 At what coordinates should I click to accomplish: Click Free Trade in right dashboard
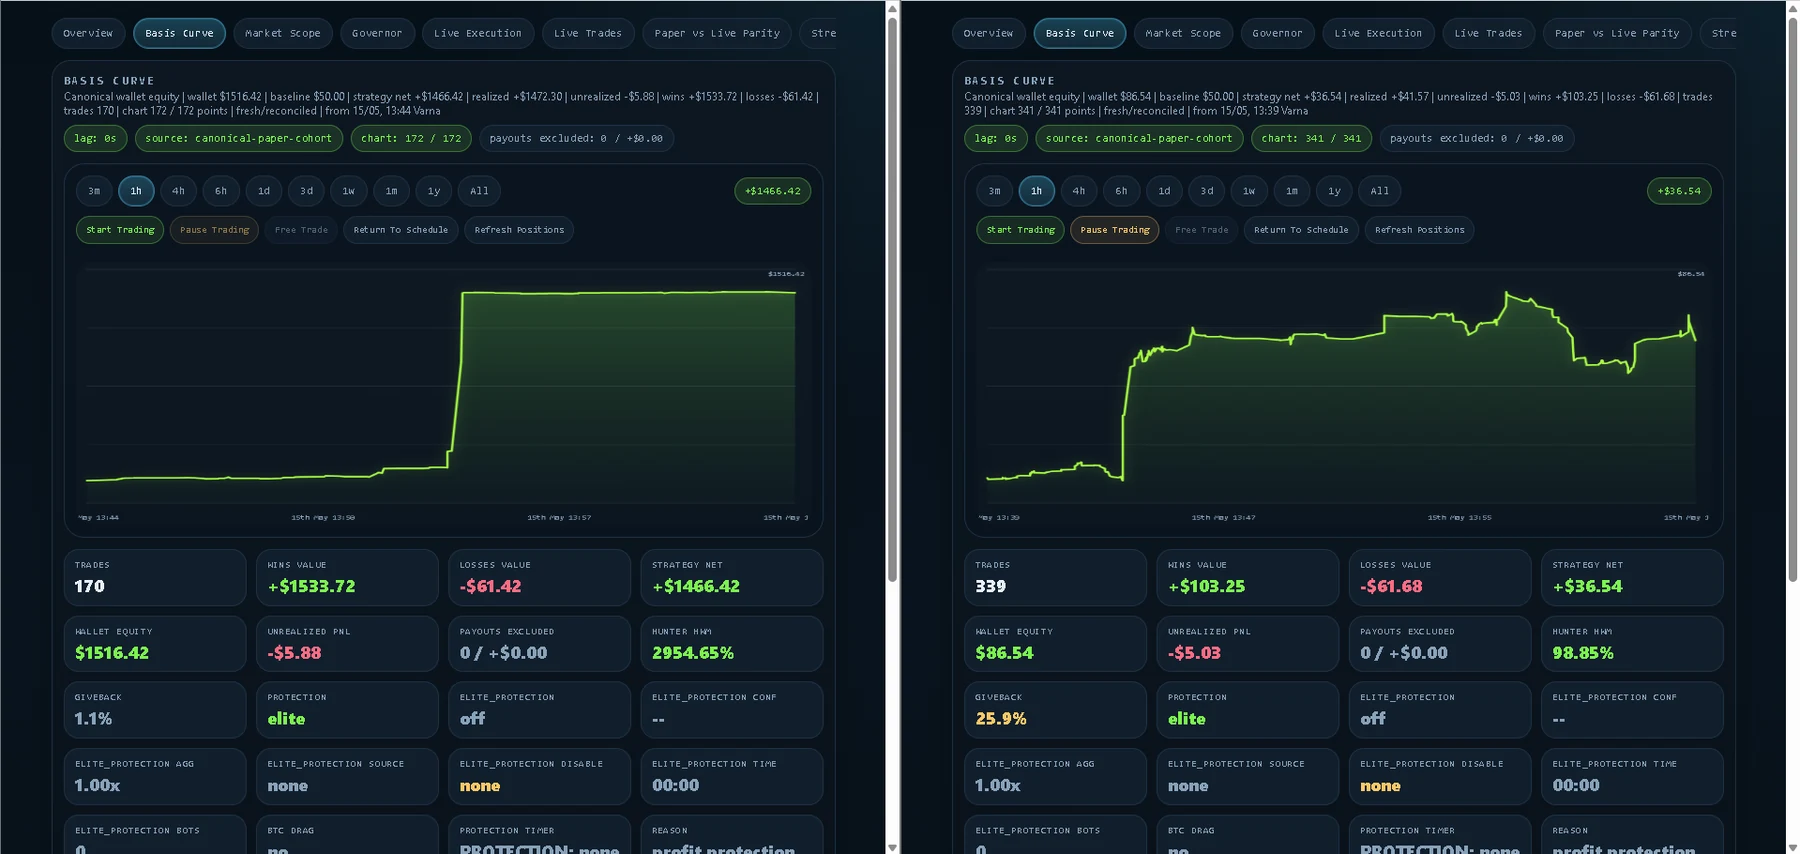tap(1201, 230)
